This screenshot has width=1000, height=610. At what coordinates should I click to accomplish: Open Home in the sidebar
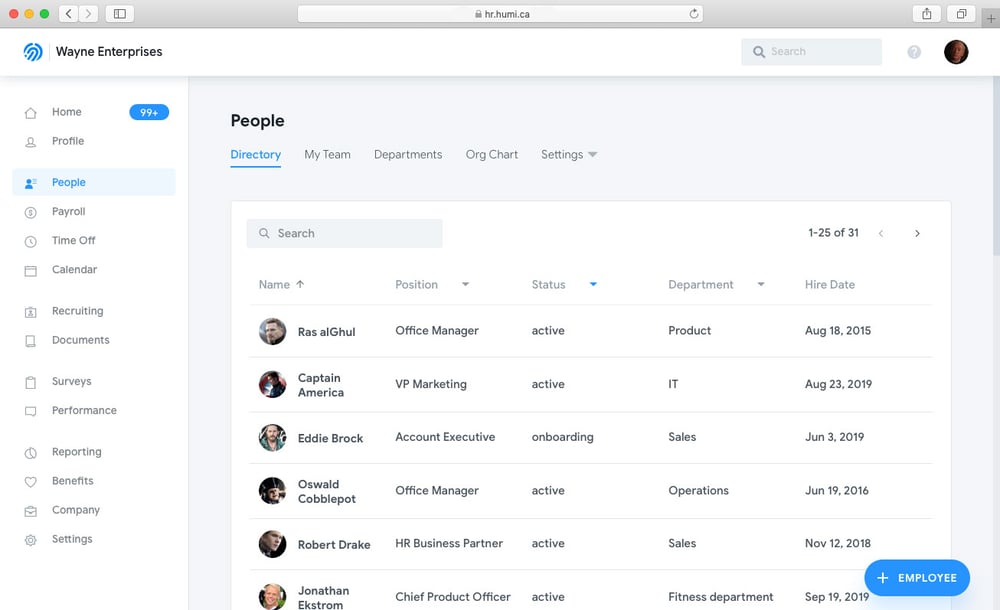[66, 112]
